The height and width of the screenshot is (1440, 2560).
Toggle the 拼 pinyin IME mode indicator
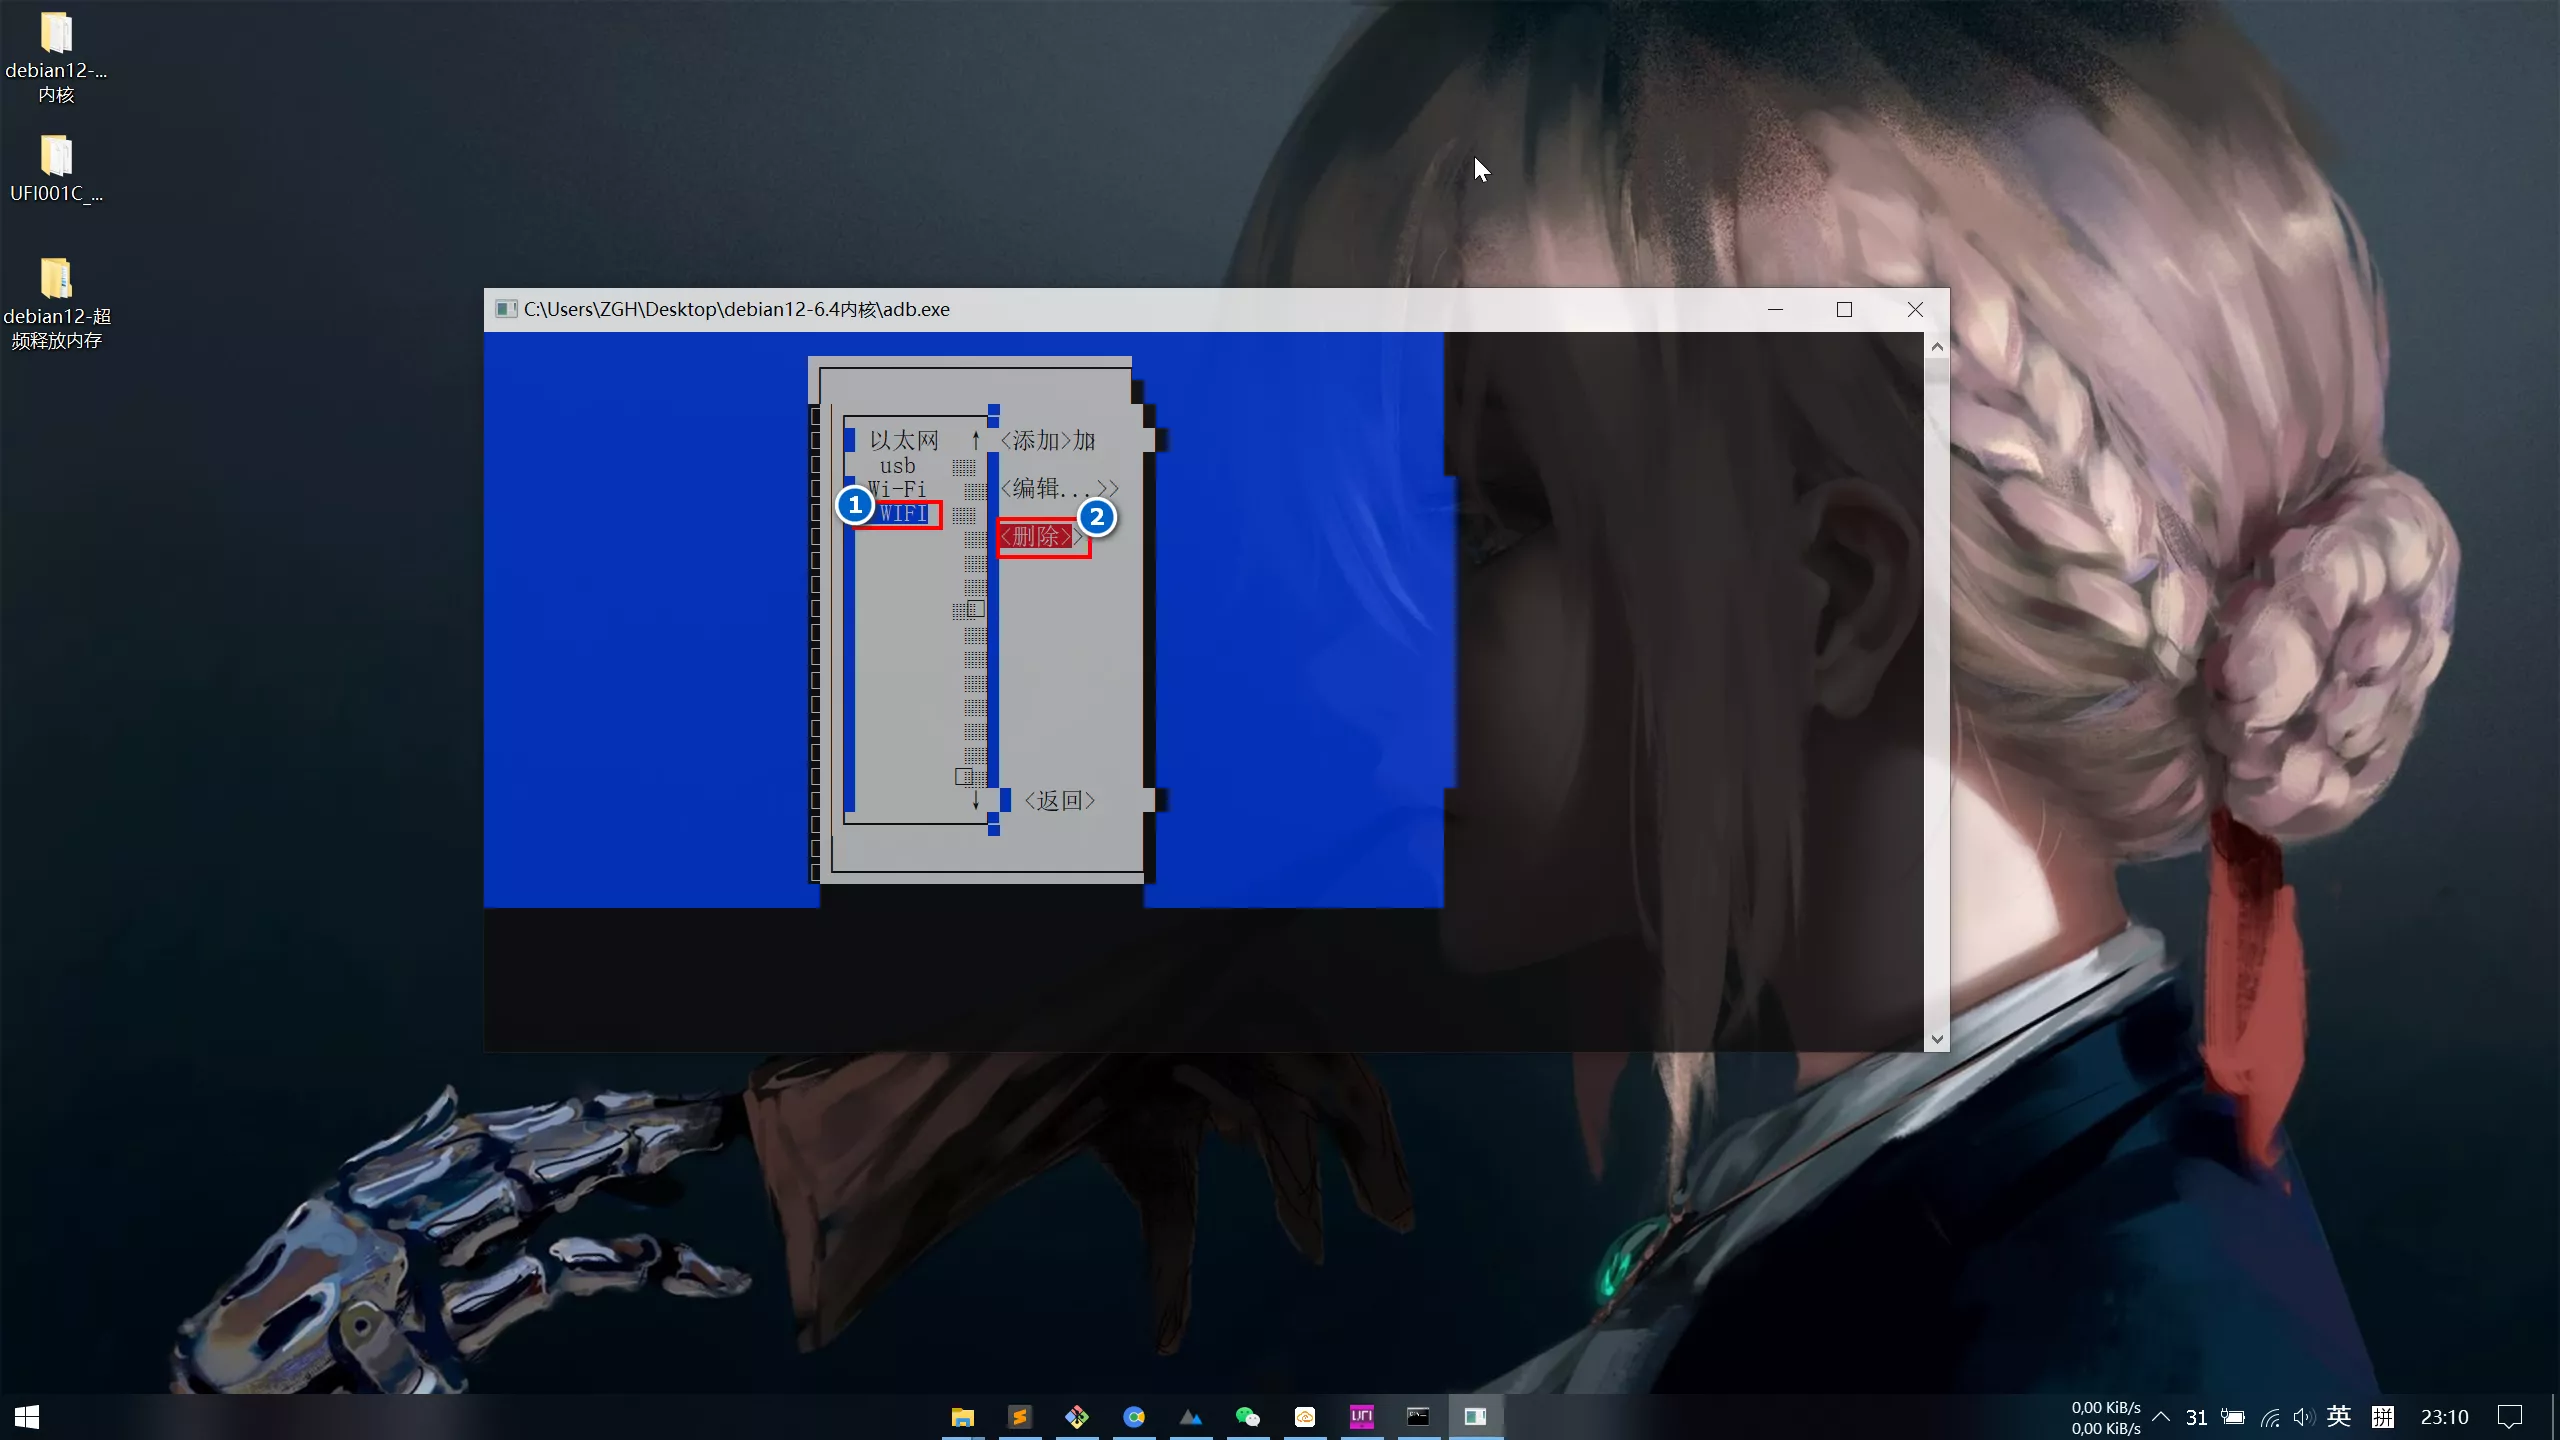point(2382,1417)
